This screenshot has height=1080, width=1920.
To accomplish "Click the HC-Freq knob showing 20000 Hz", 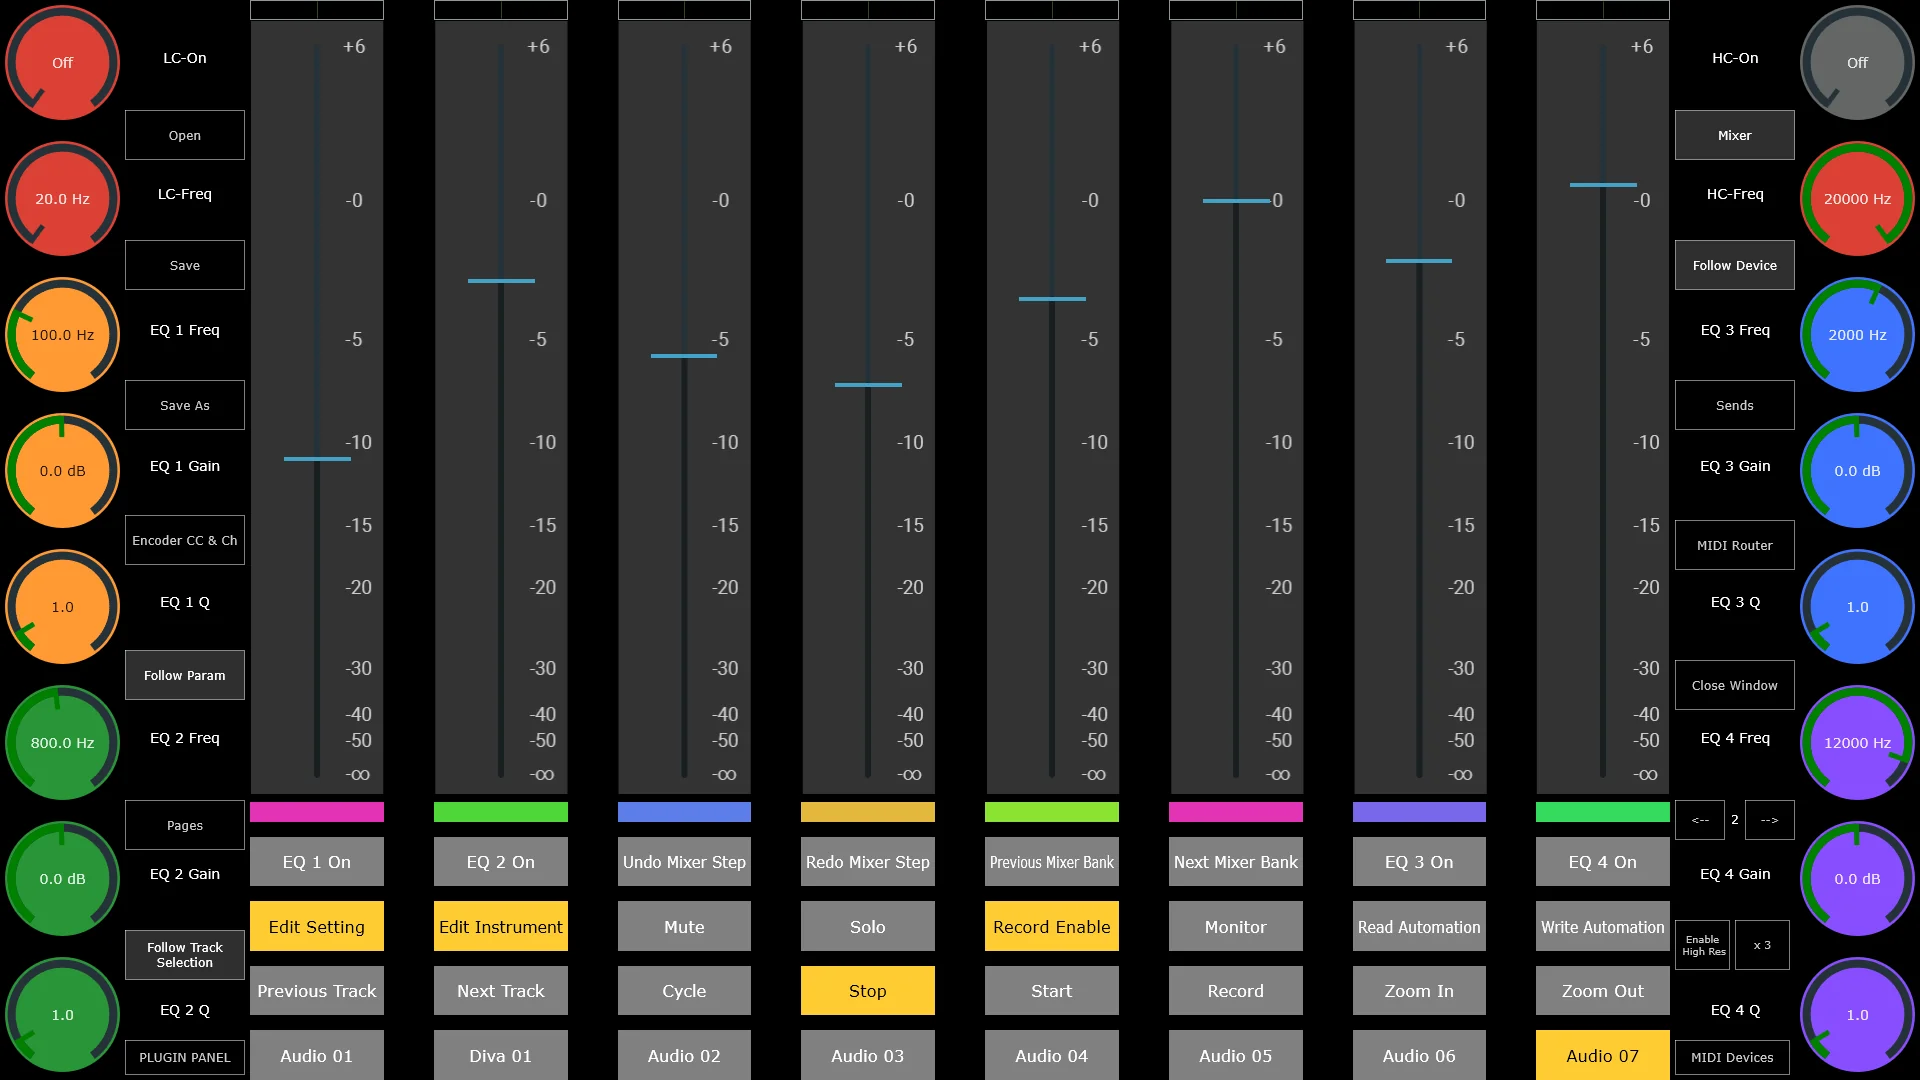I will [x=1857, y=198].
